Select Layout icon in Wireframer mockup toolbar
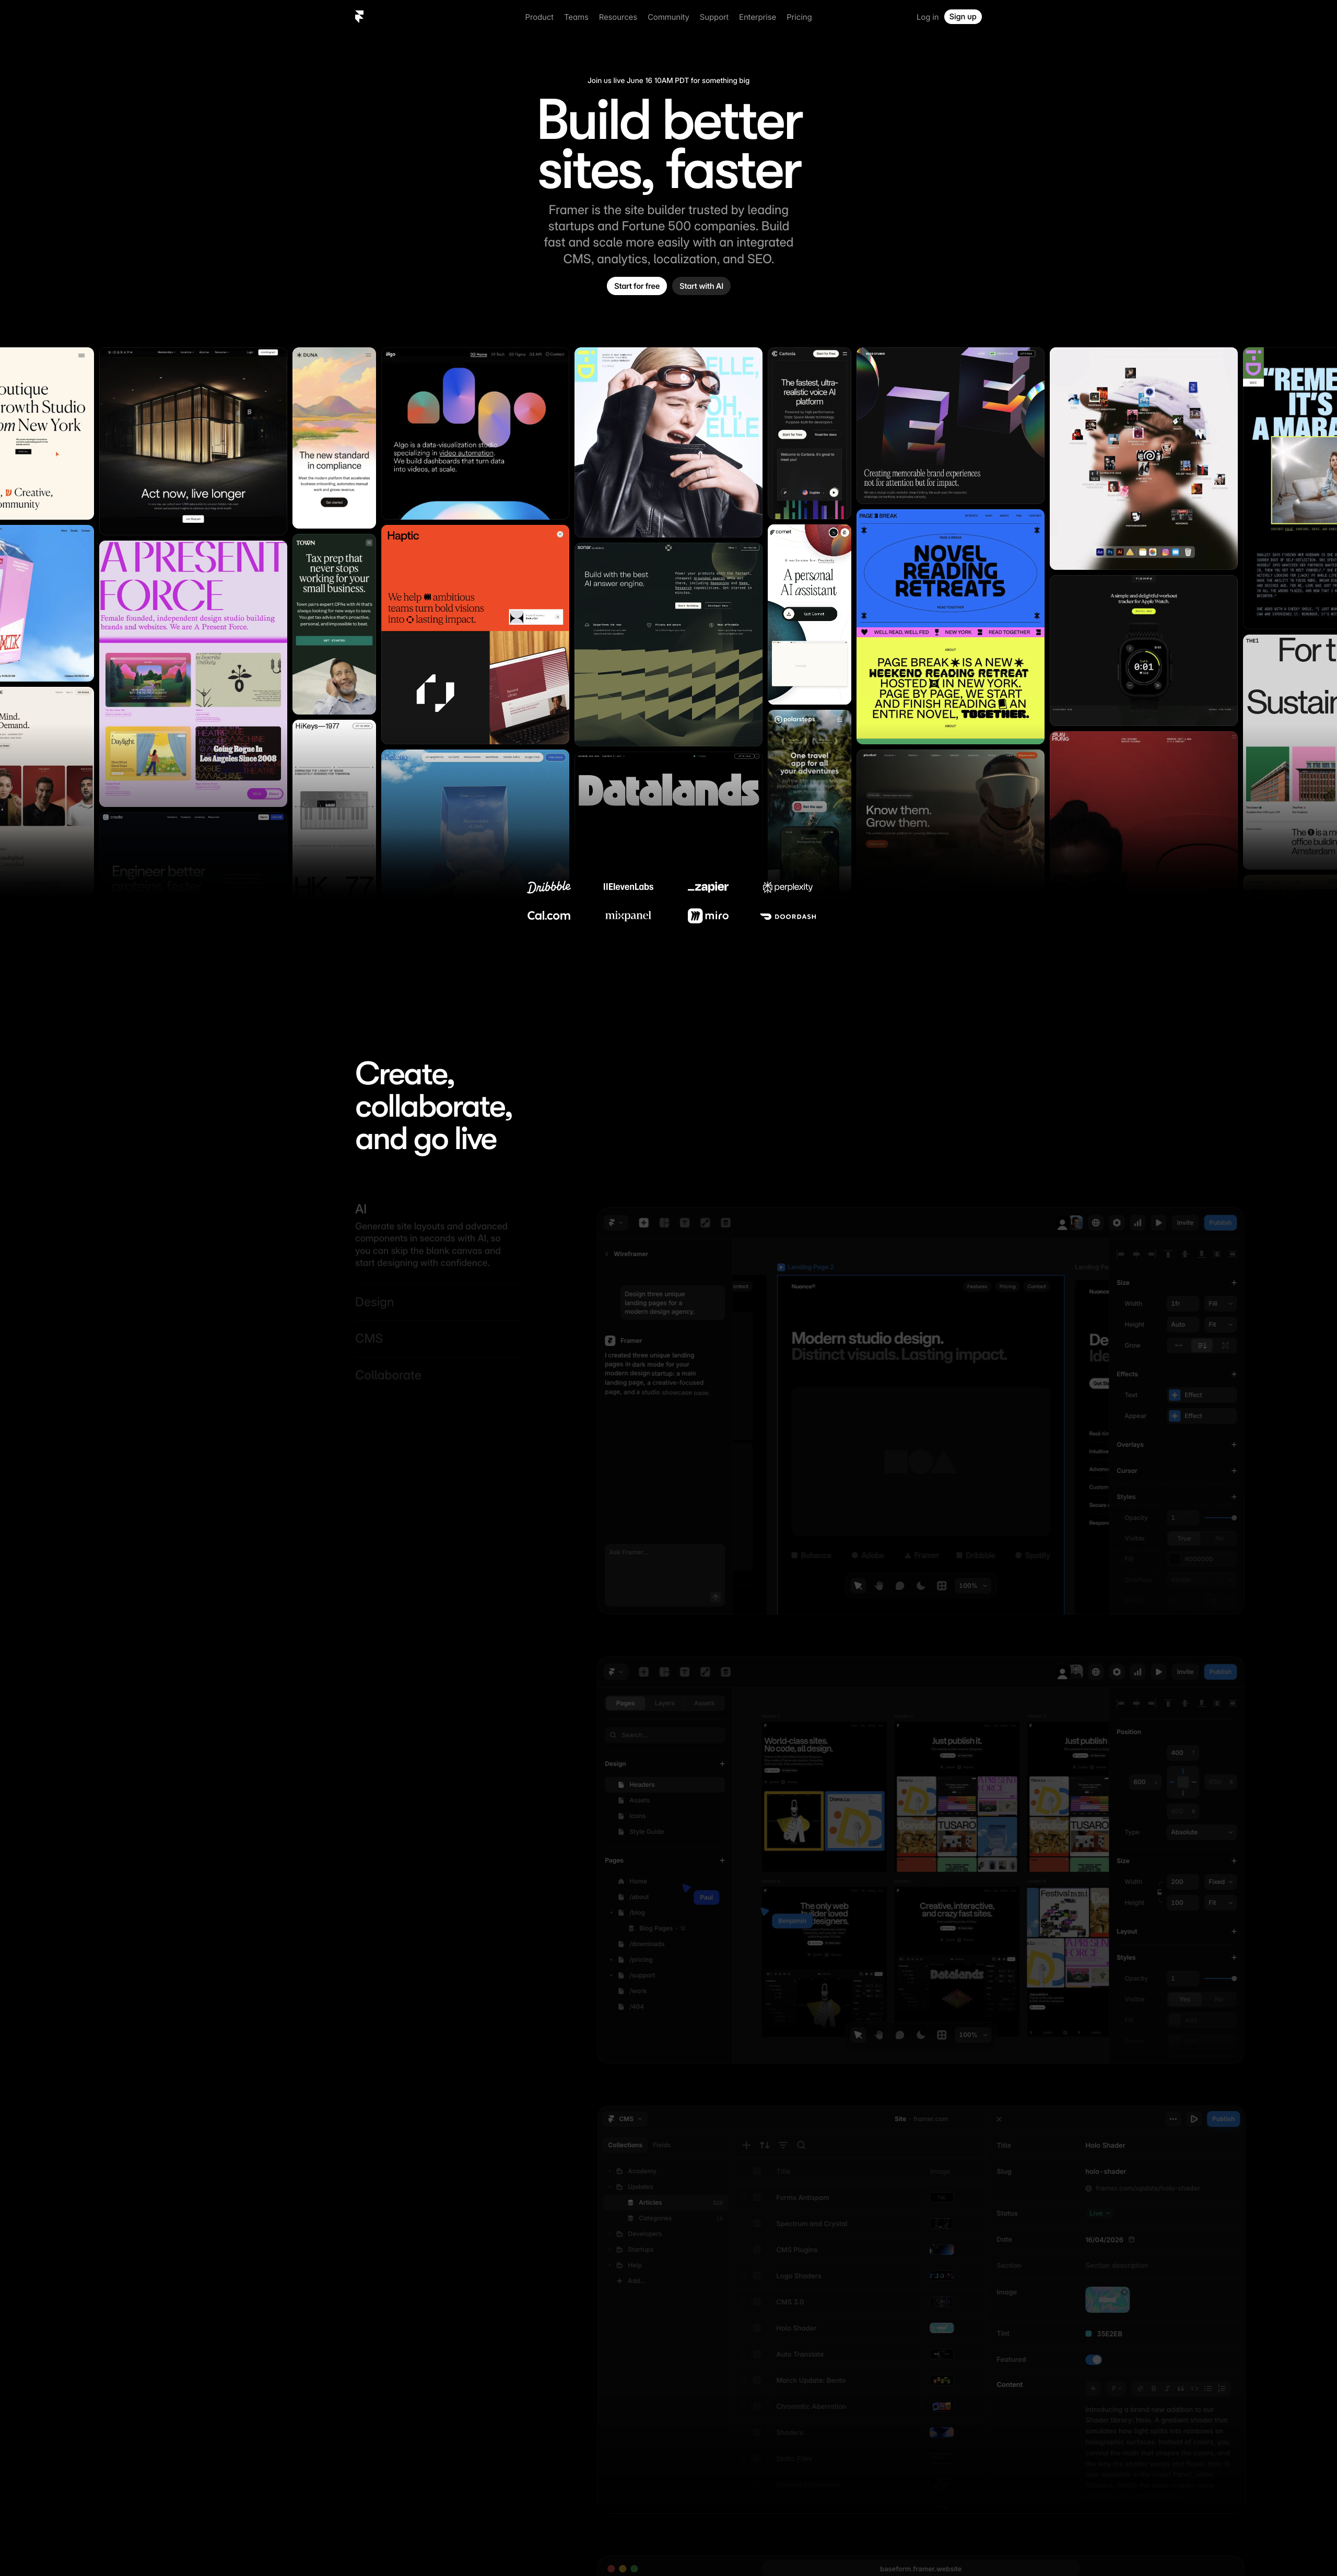This screenshot has width=1337, height=2576. point(664,1223)
